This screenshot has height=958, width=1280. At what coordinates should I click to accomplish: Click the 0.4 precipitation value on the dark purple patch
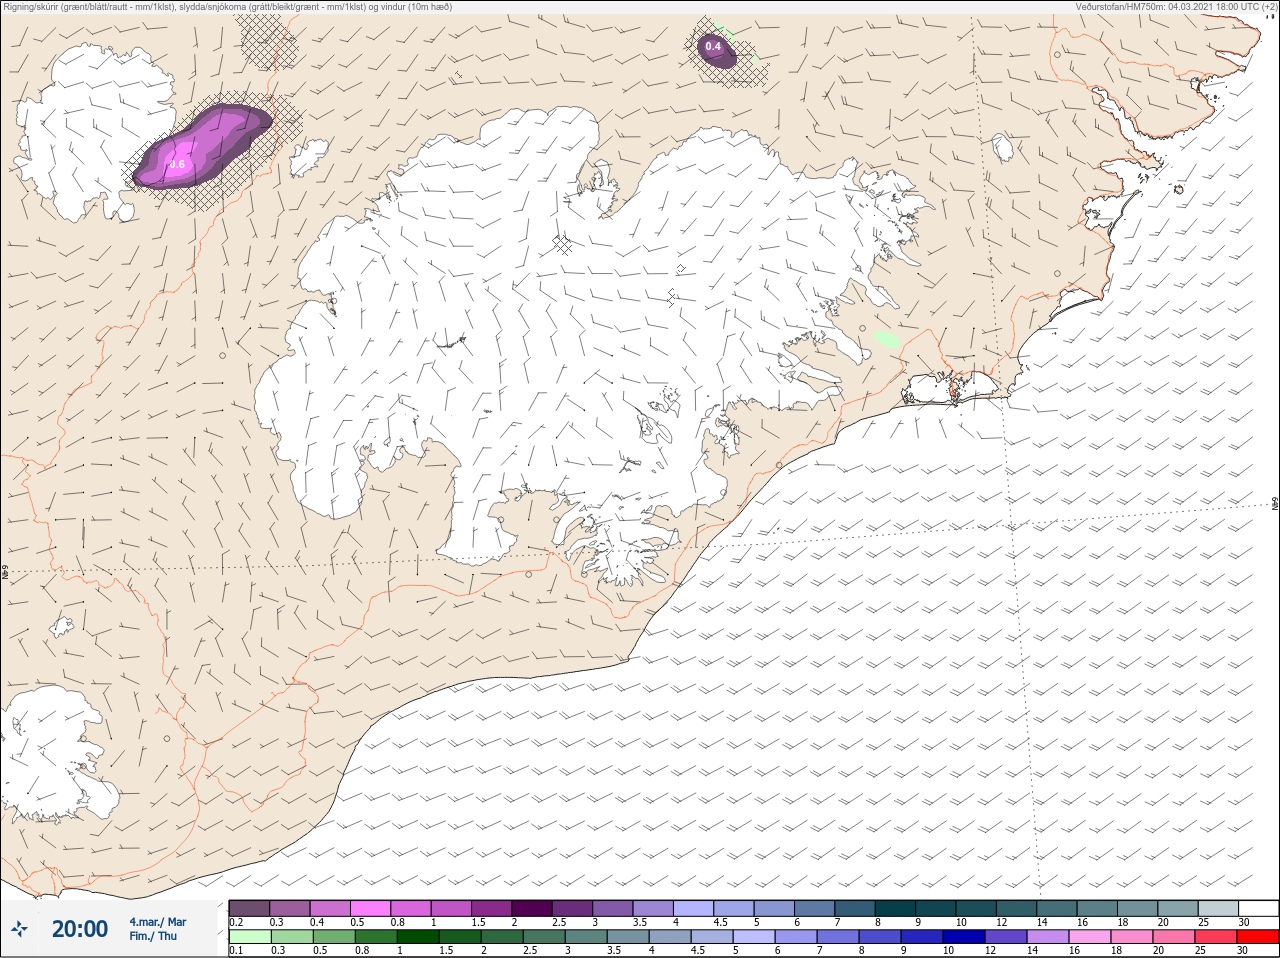click(x=713, y=46)
